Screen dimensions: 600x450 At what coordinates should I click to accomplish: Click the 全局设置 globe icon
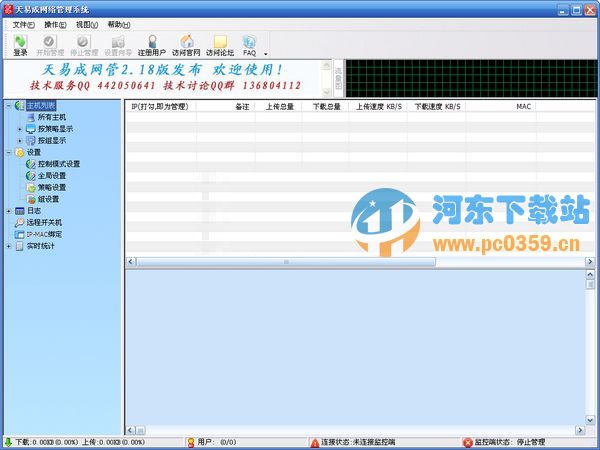(x=31, y=176)
